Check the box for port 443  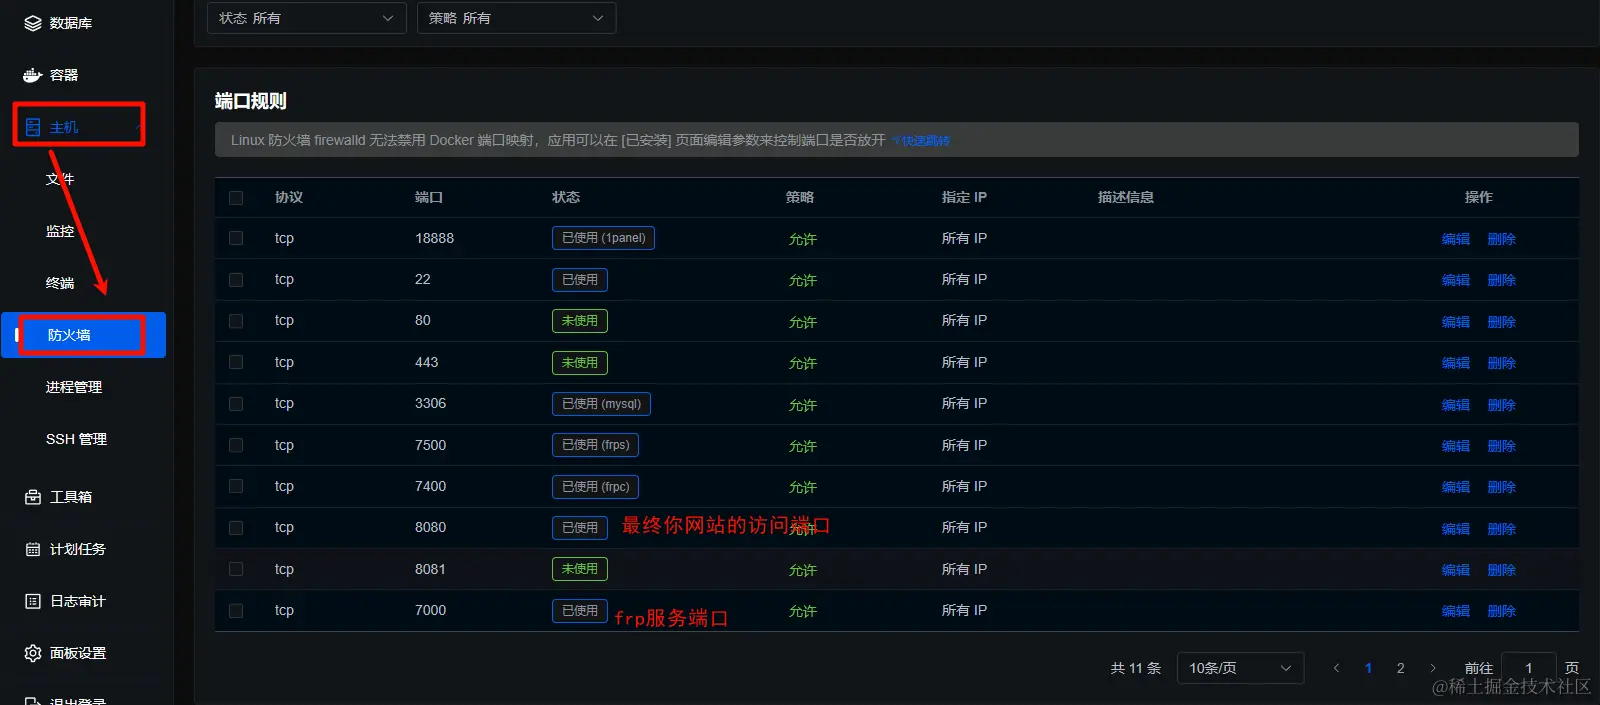[x=236, y=362]
